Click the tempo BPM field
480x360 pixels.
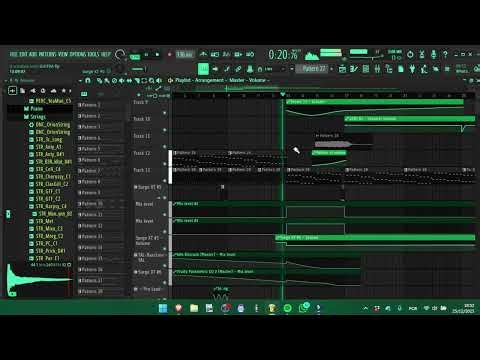184,55
